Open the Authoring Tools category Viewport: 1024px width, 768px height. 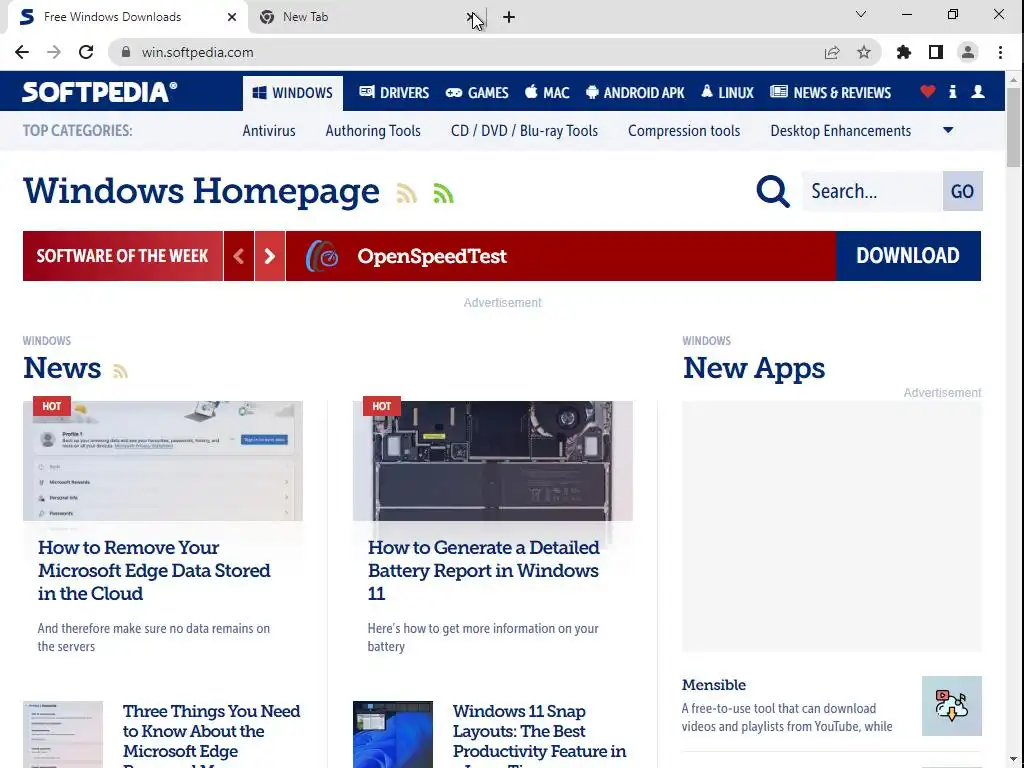pyautogui.click(x=373, y=131)
